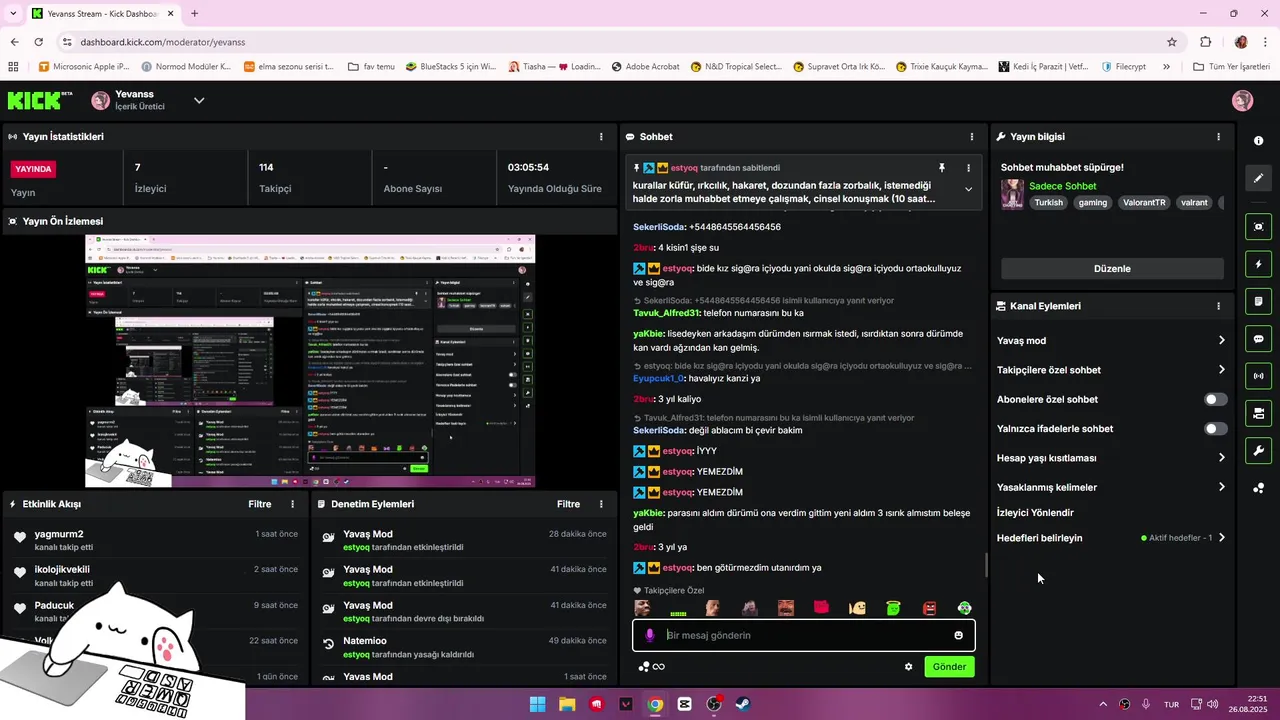Click the lightning bolt icon in right sidebar
The width and height of the screenshot is (1280, 720).
point(1258,264)
